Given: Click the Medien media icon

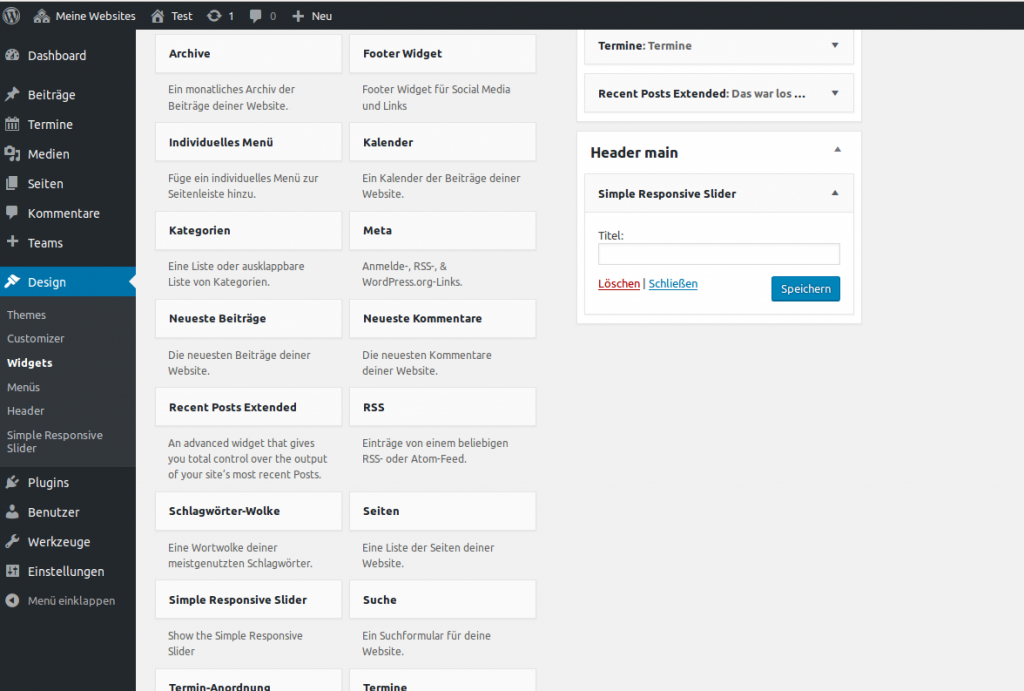Looking at the screenshot, I should pos(12,153).
